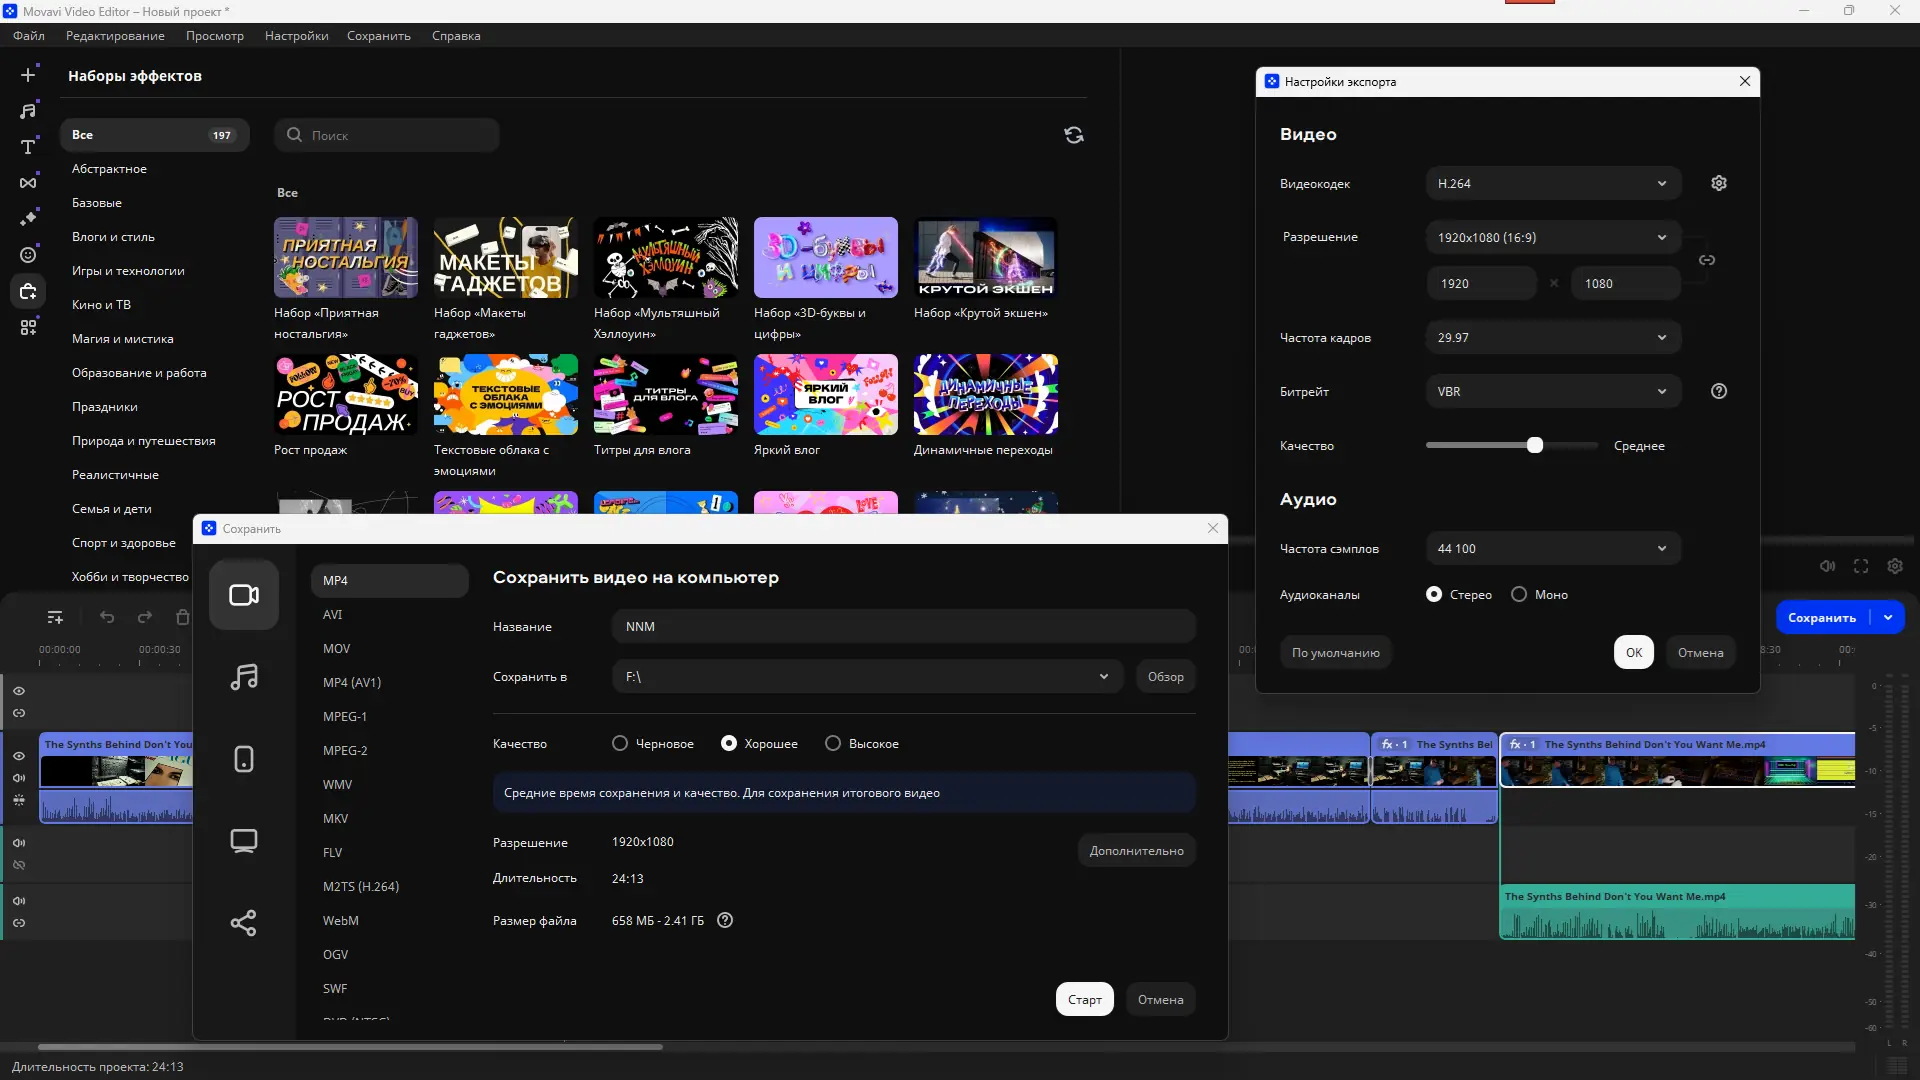Open the Titles panel in the sidebar

click(x=28, y=147)
